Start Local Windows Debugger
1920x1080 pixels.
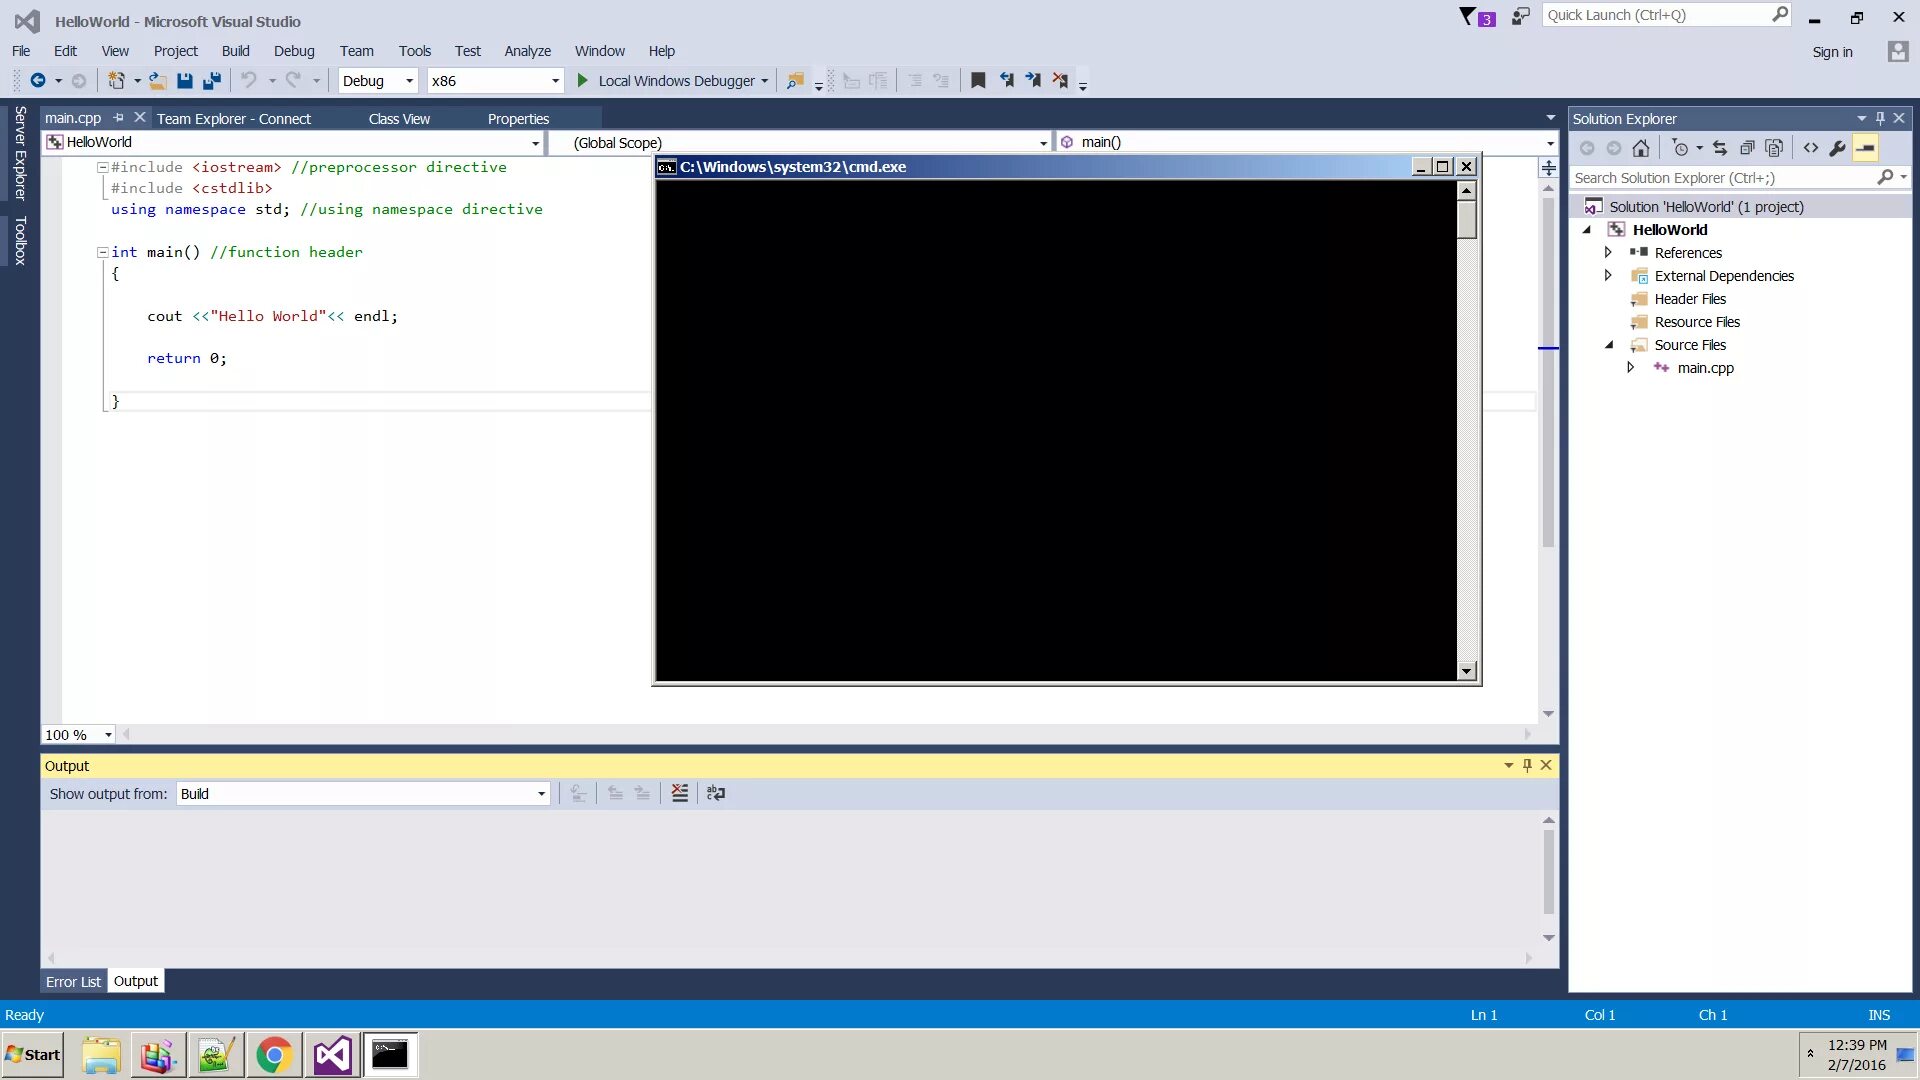tap(584, 81)
